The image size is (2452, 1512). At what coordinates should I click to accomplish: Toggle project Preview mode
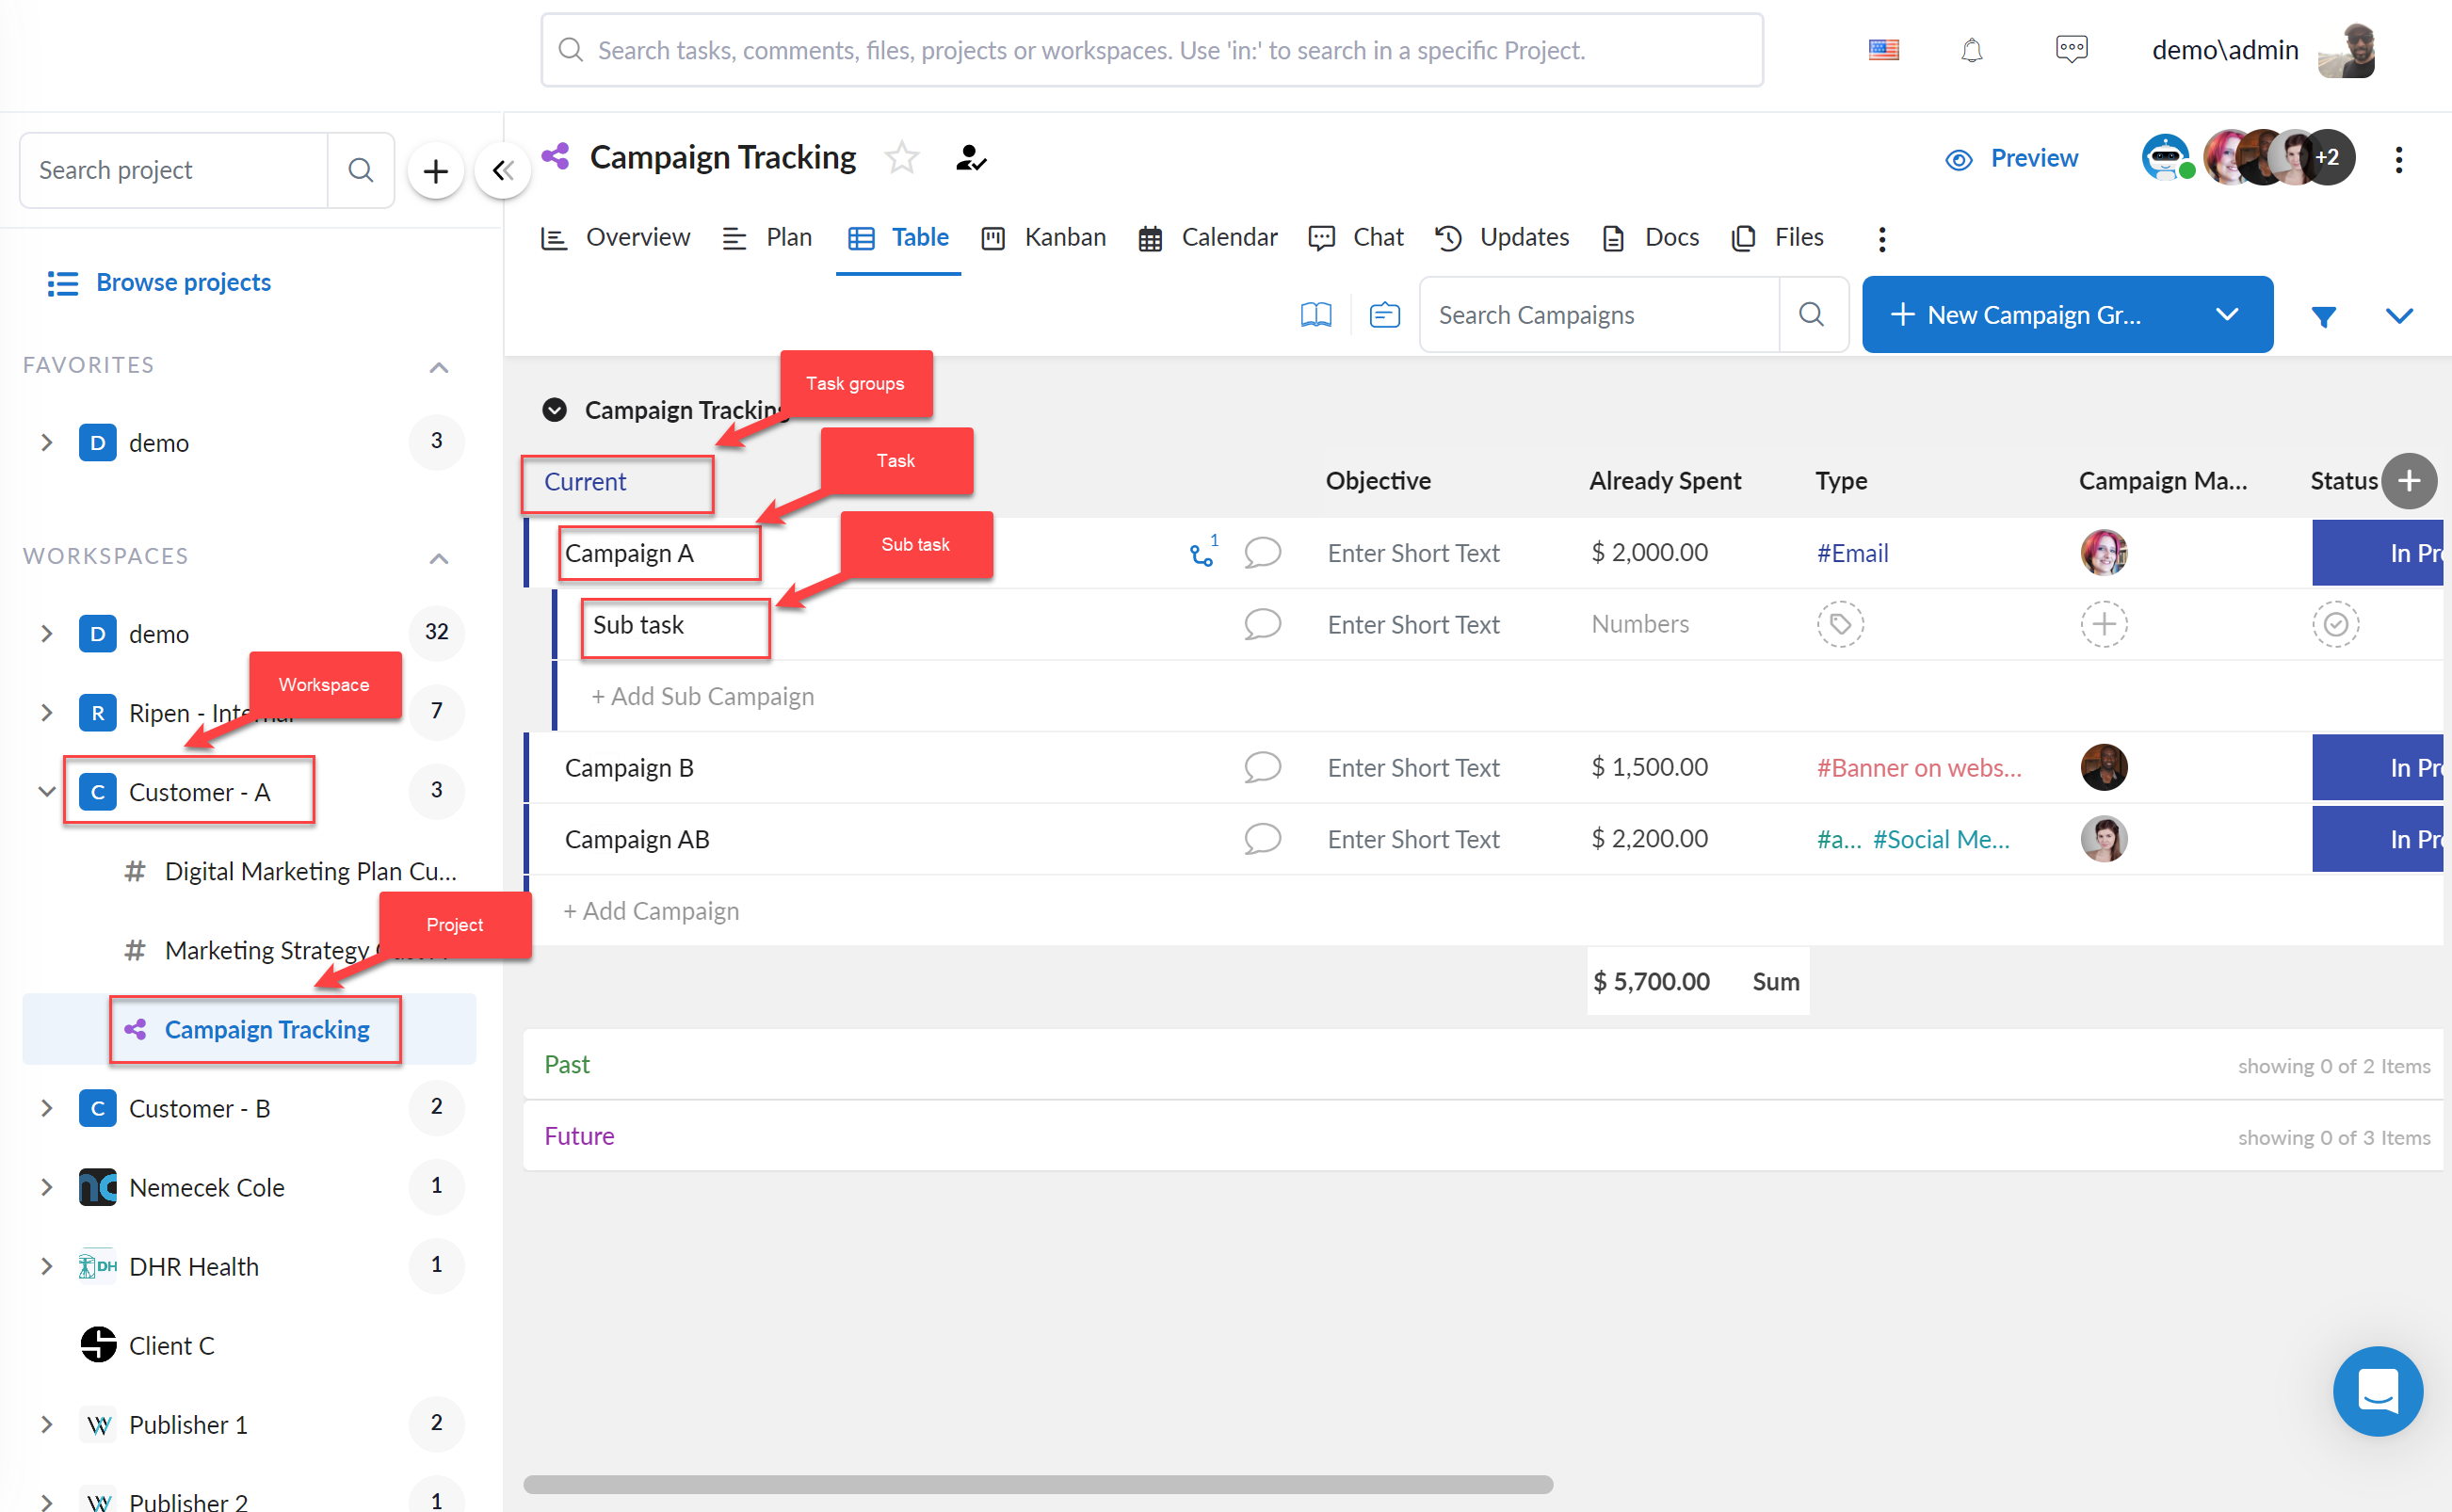click(x=2011, y=158)
